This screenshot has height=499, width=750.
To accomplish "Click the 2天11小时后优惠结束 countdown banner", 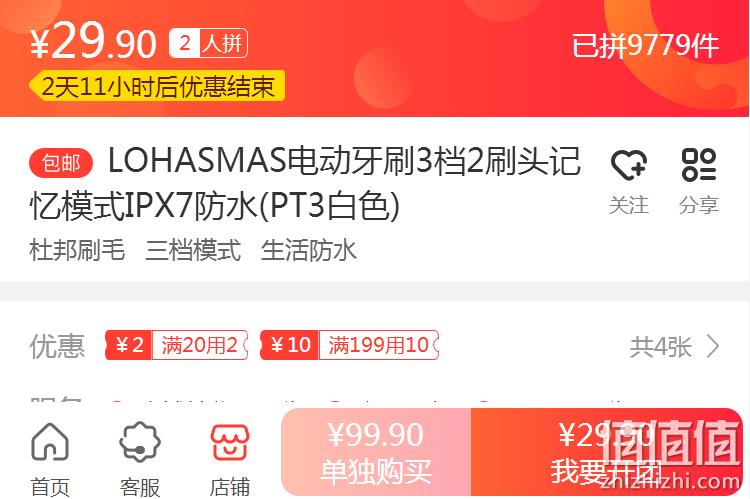I will (157, 86).
